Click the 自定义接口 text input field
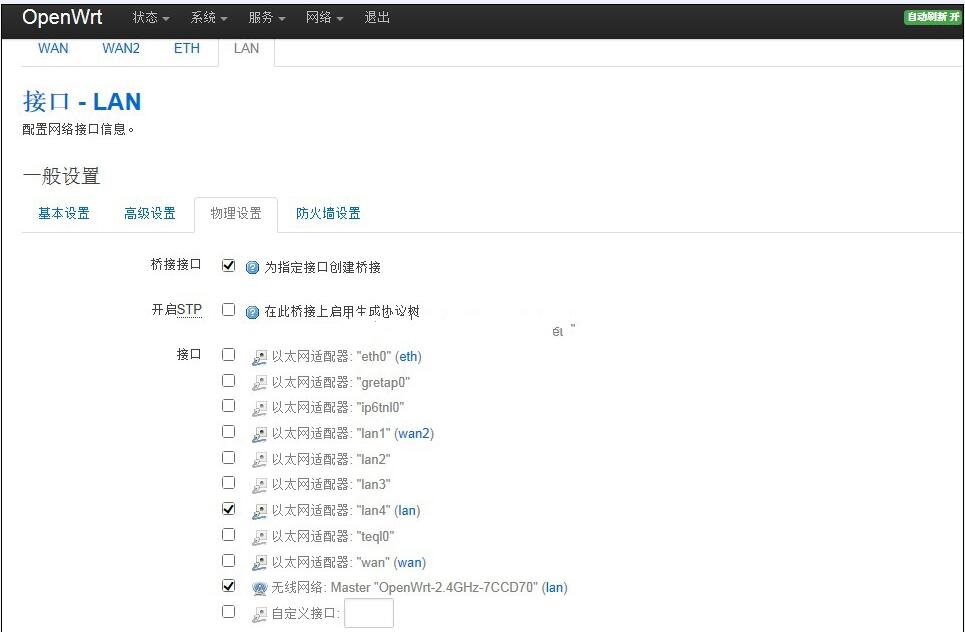 point(368,613)
